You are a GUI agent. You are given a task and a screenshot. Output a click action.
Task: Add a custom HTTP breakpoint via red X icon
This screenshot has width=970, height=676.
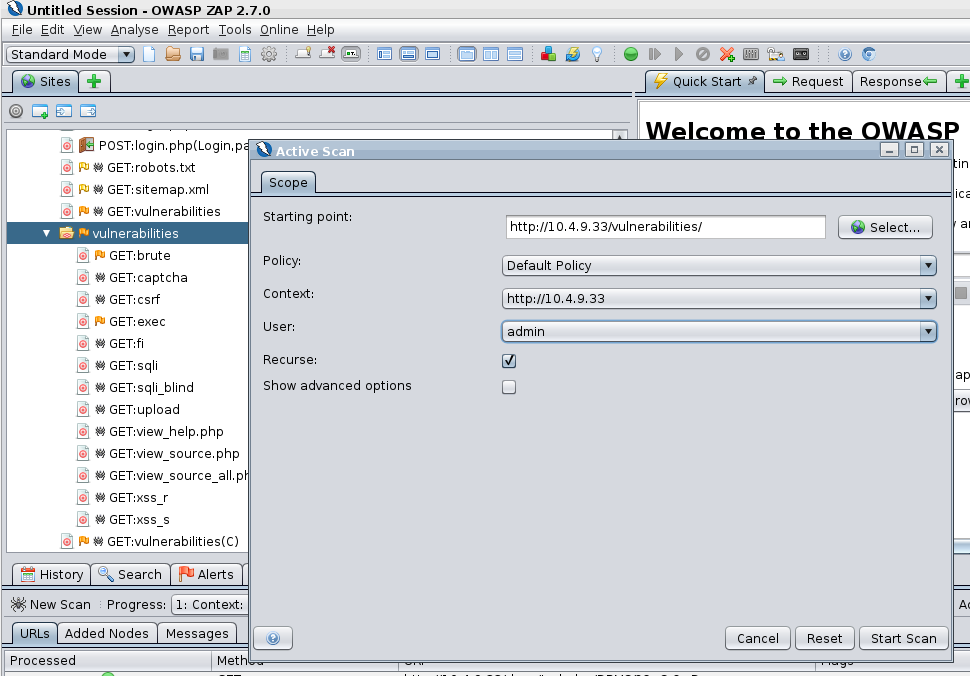(x=727, y=54)
